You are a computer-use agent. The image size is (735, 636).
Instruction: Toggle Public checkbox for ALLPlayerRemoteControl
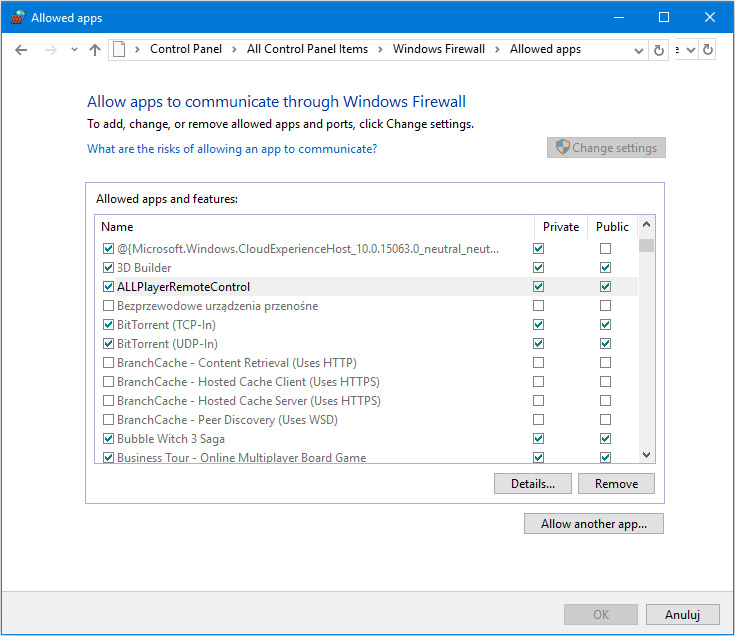[x=605, y=286]
